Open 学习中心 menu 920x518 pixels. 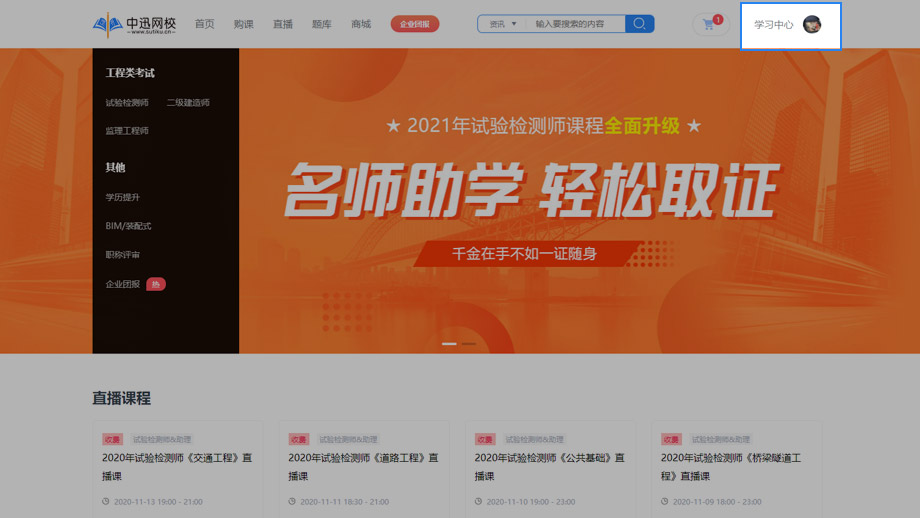point(773,24)
